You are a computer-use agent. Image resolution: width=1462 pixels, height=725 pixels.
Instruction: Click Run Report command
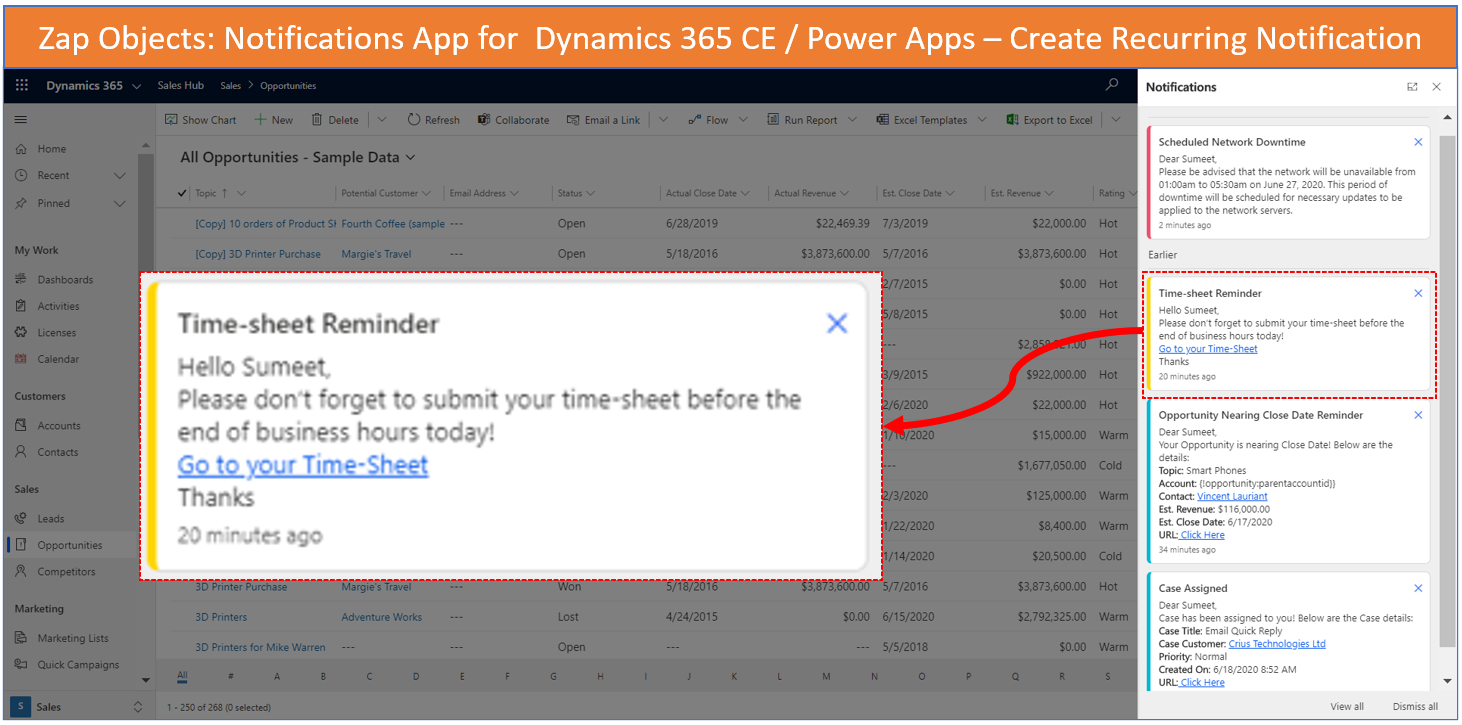(802, 120)
